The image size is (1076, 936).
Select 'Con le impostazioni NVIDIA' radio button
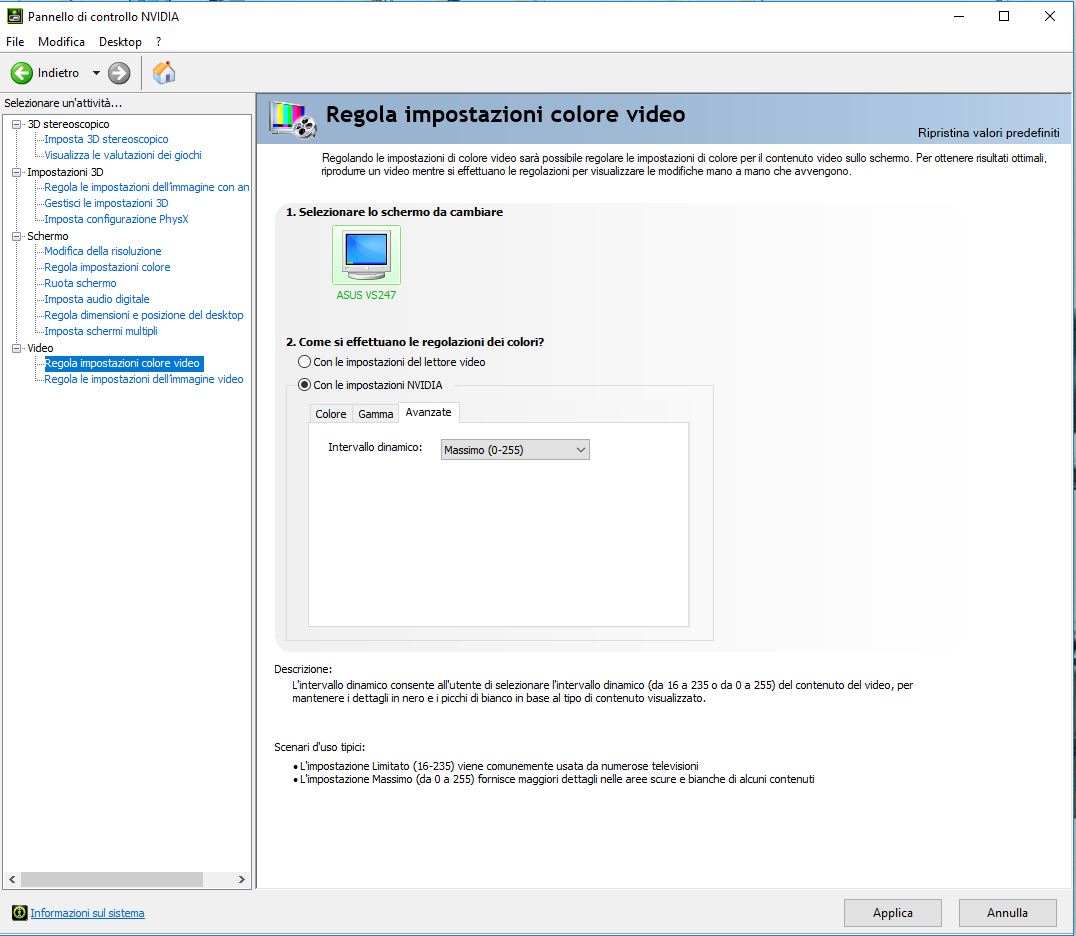click(x=304, y=385)
